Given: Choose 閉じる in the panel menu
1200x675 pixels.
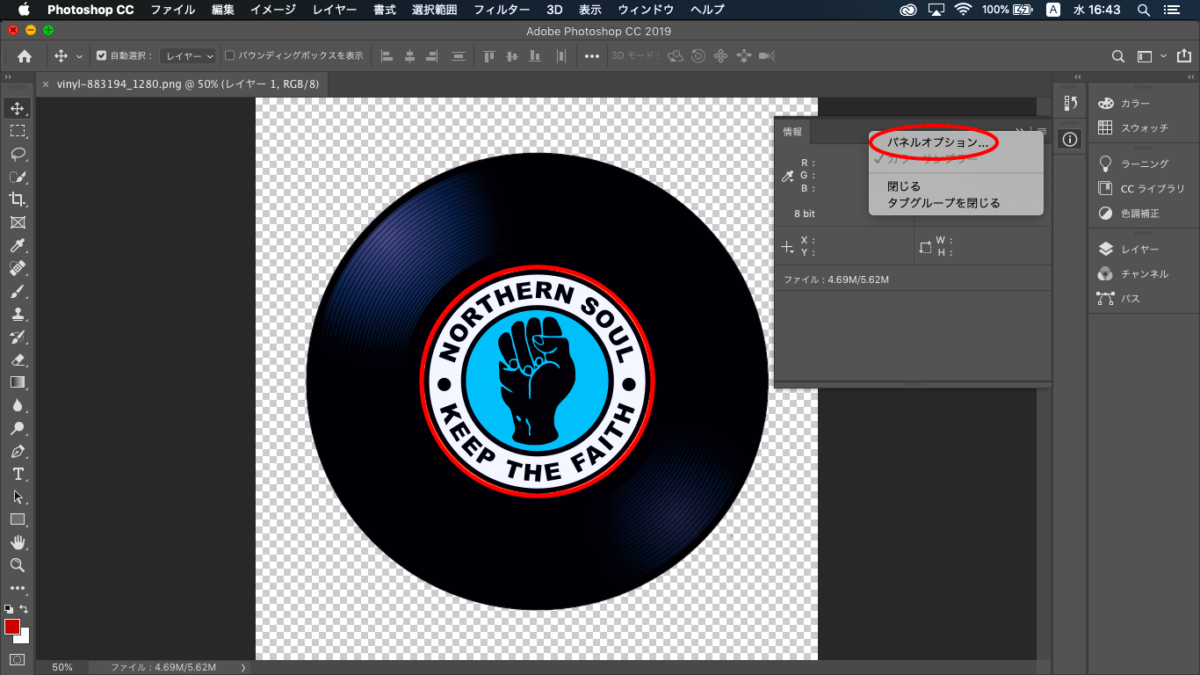Looking at the screenshot, I should coord(904,186).
